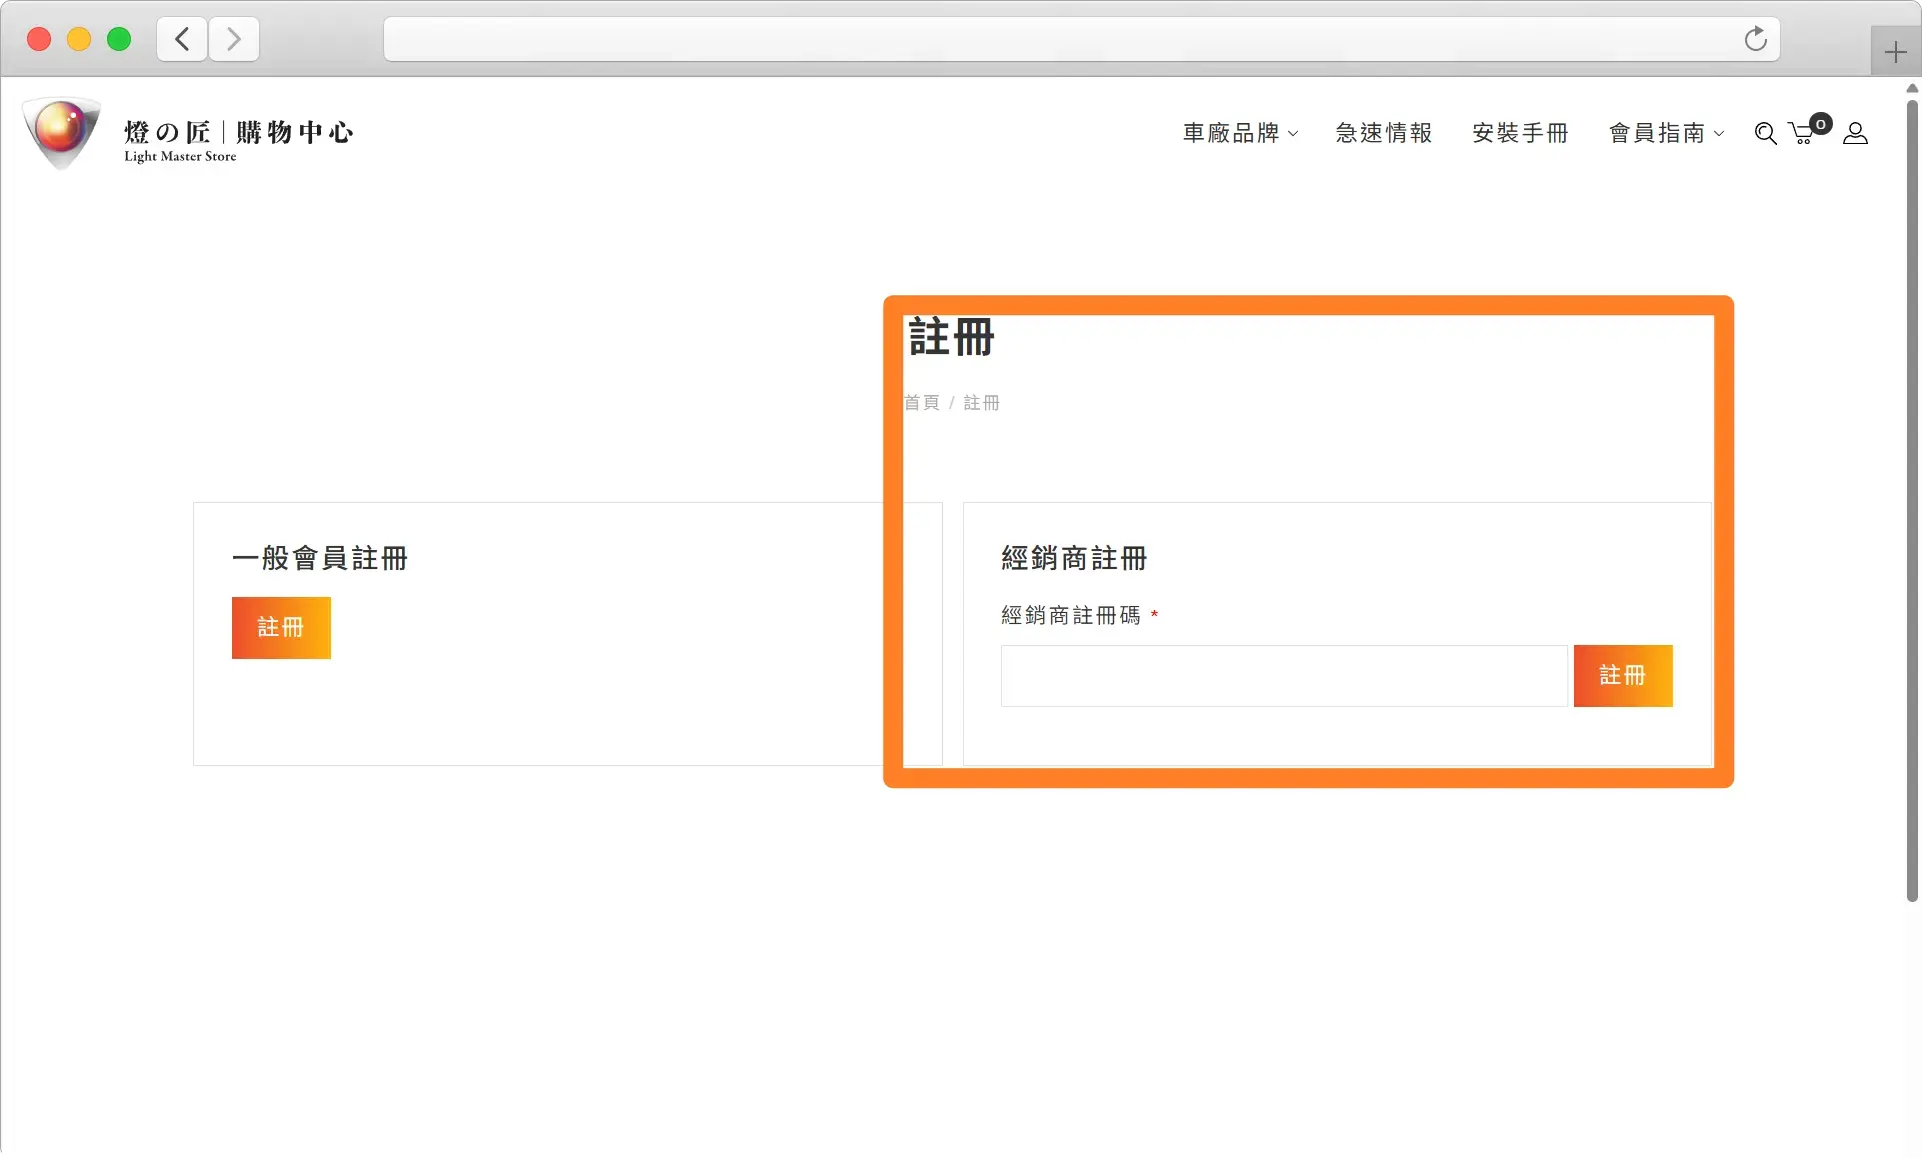
Task: Click the page vertical scrollbar
Action: (1912, 500)
